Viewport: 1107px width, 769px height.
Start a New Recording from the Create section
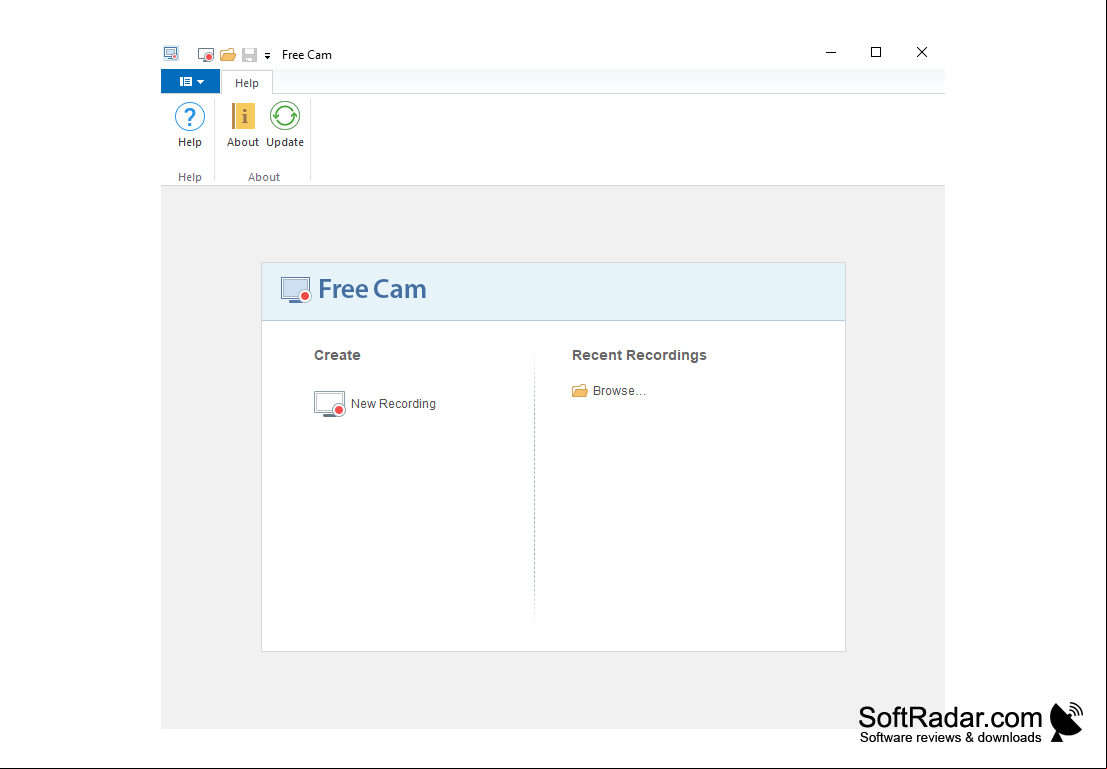[x=375, y=404]
